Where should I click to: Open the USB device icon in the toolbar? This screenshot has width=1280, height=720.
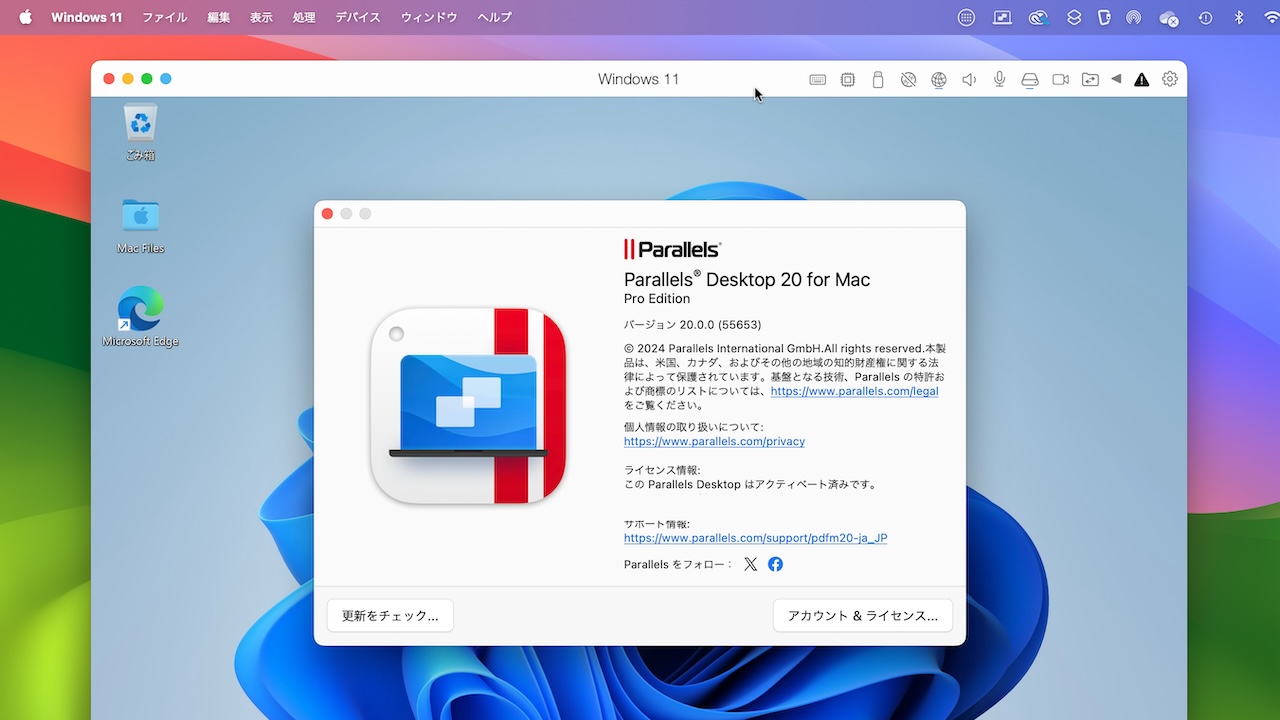(878, 80)
